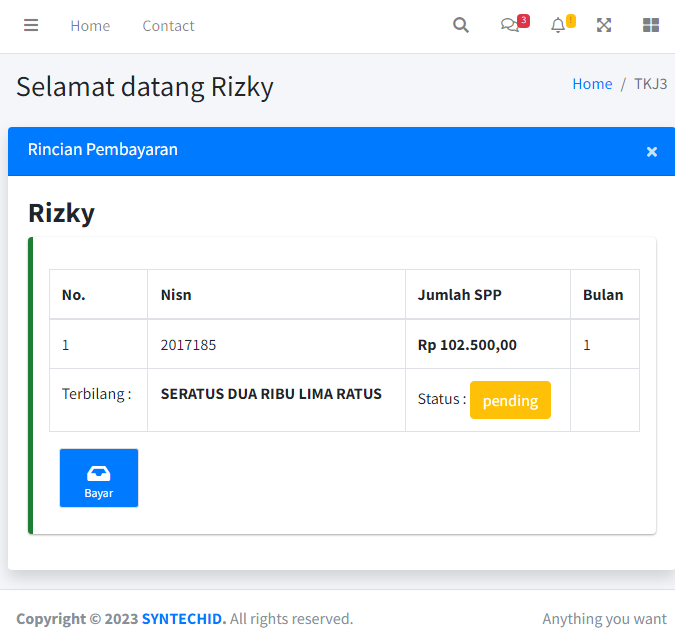The image size is (675, 644).
Task: Select the Nisn column header
Action: [x=176, y=295]
